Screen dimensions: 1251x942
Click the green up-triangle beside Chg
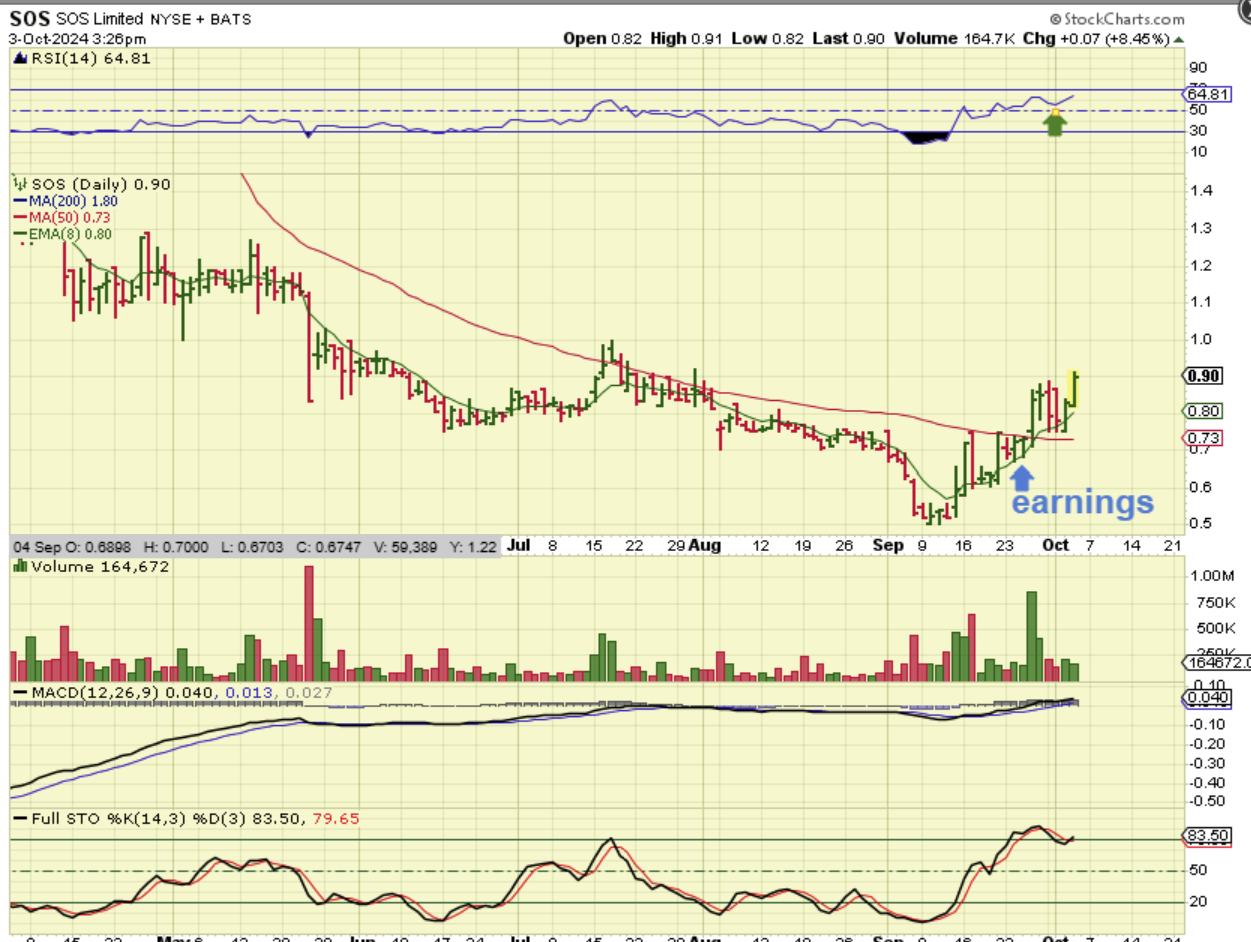[1179, 38]
